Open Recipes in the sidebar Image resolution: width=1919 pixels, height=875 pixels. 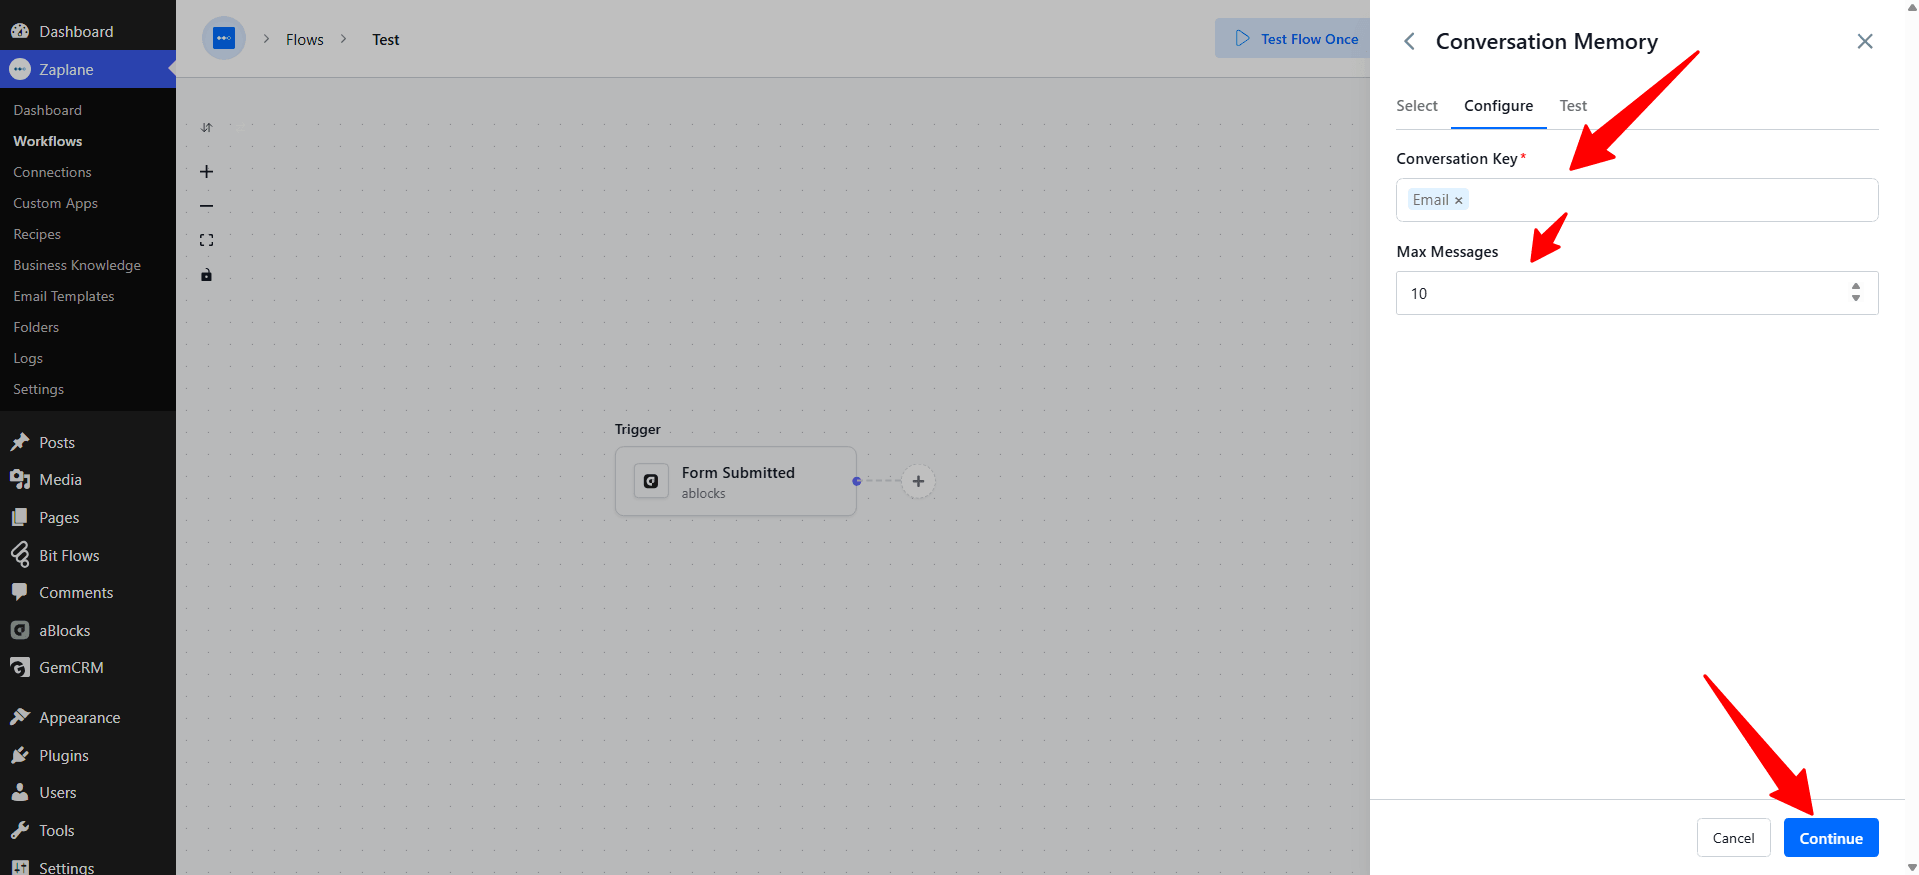pos(37,234)
